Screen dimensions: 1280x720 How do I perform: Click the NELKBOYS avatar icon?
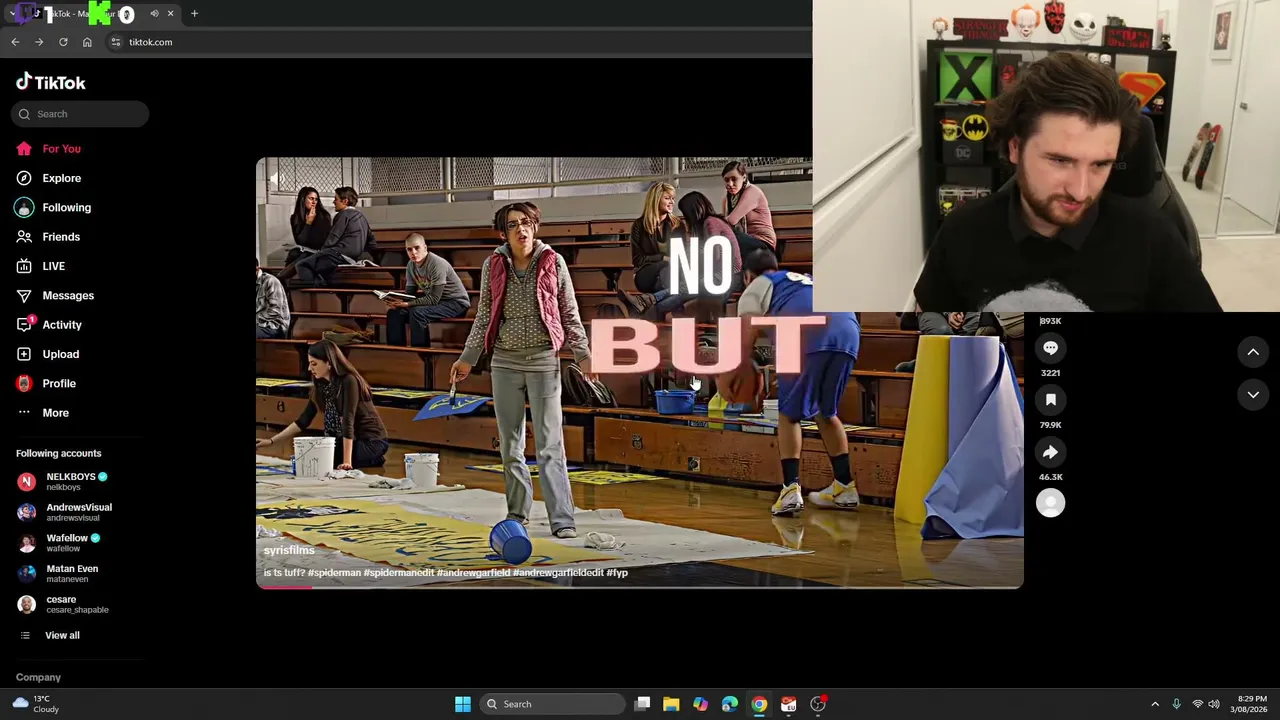[x=27, y=482]
